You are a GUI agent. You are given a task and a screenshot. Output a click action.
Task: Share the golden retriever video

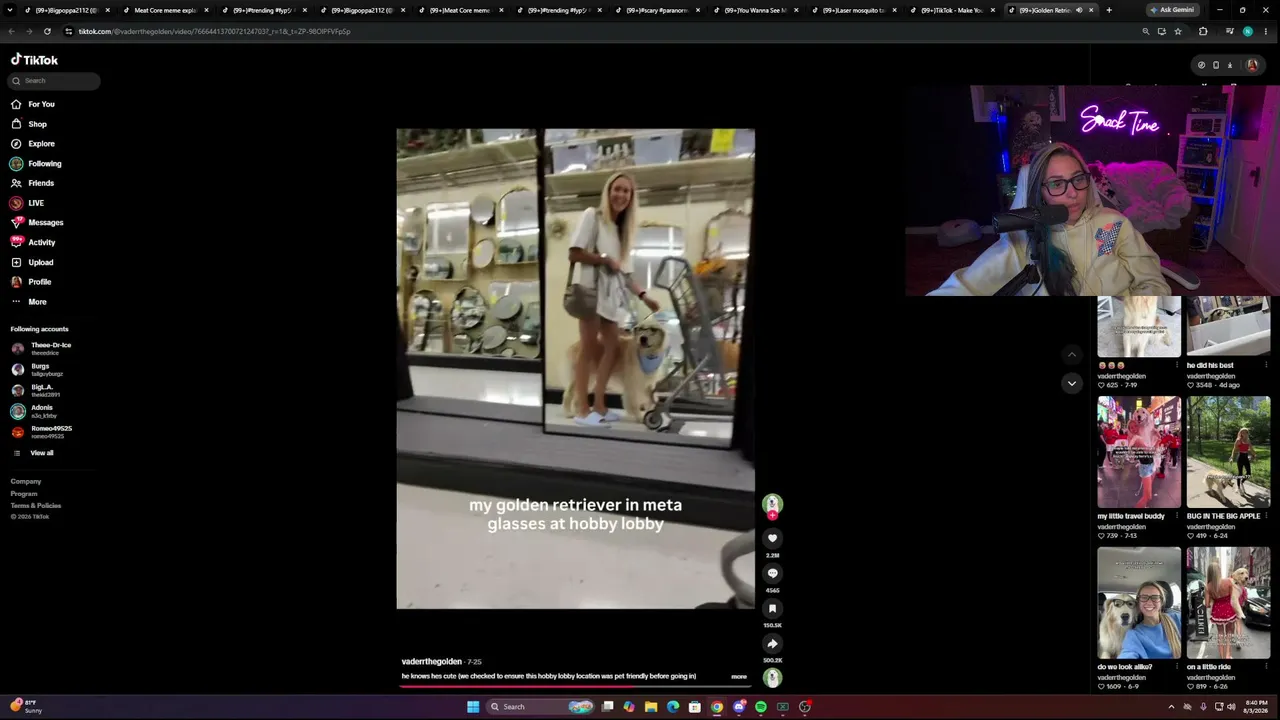click(772, 643)
